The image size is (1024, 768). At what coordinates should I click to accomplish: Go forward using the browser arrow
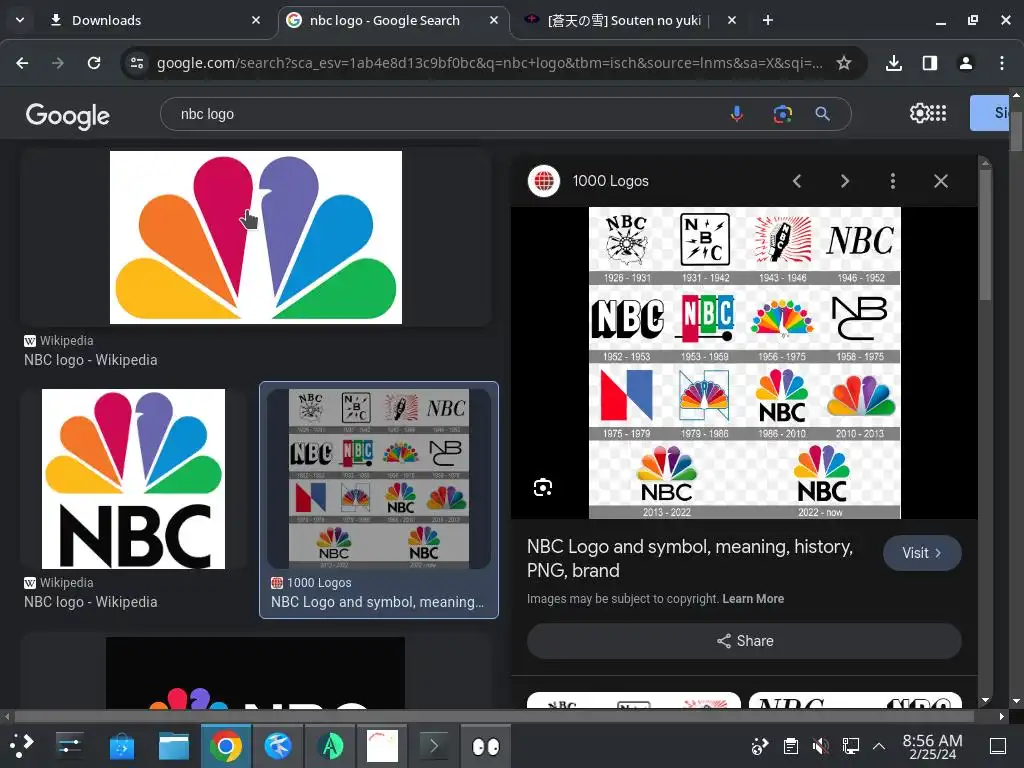click(58, 63)
